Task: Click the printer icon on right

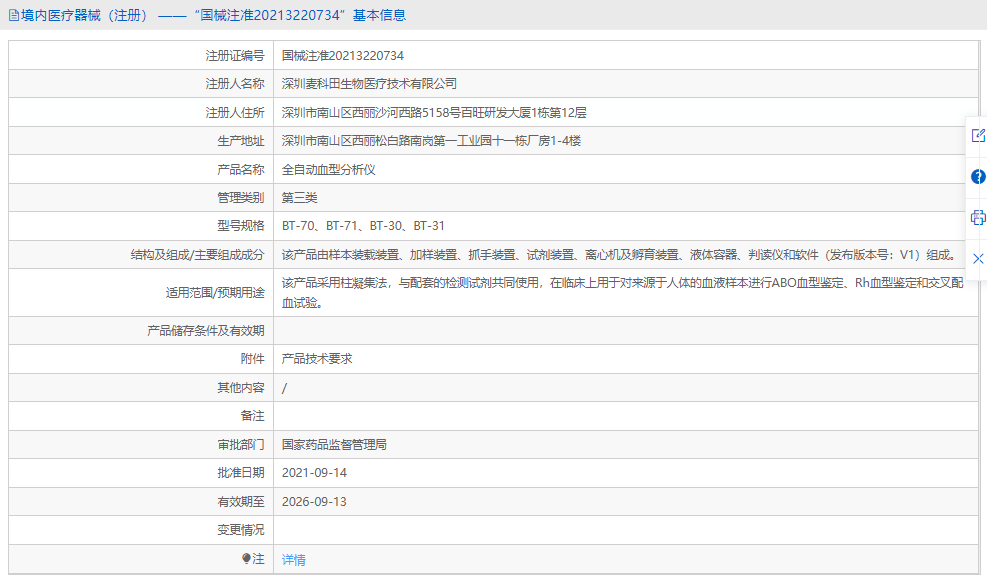Action: coord(978,218)
